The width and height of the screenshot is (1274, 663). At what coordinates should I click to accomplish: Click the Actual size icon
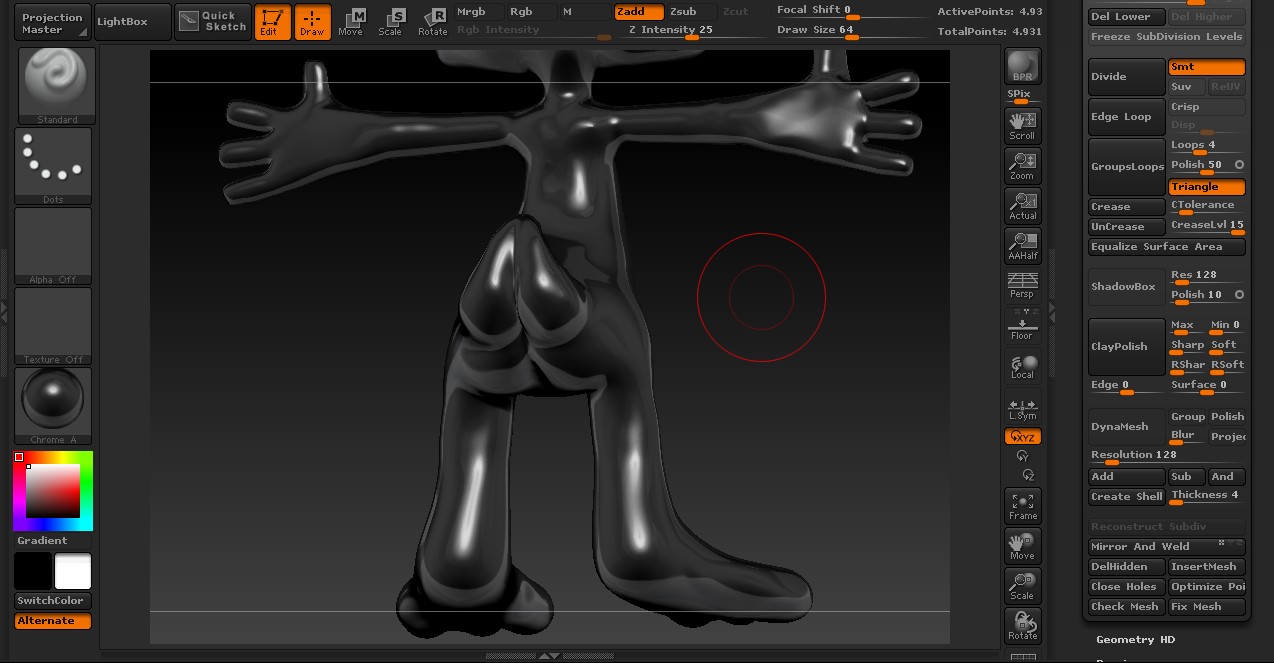[1022, 205]
